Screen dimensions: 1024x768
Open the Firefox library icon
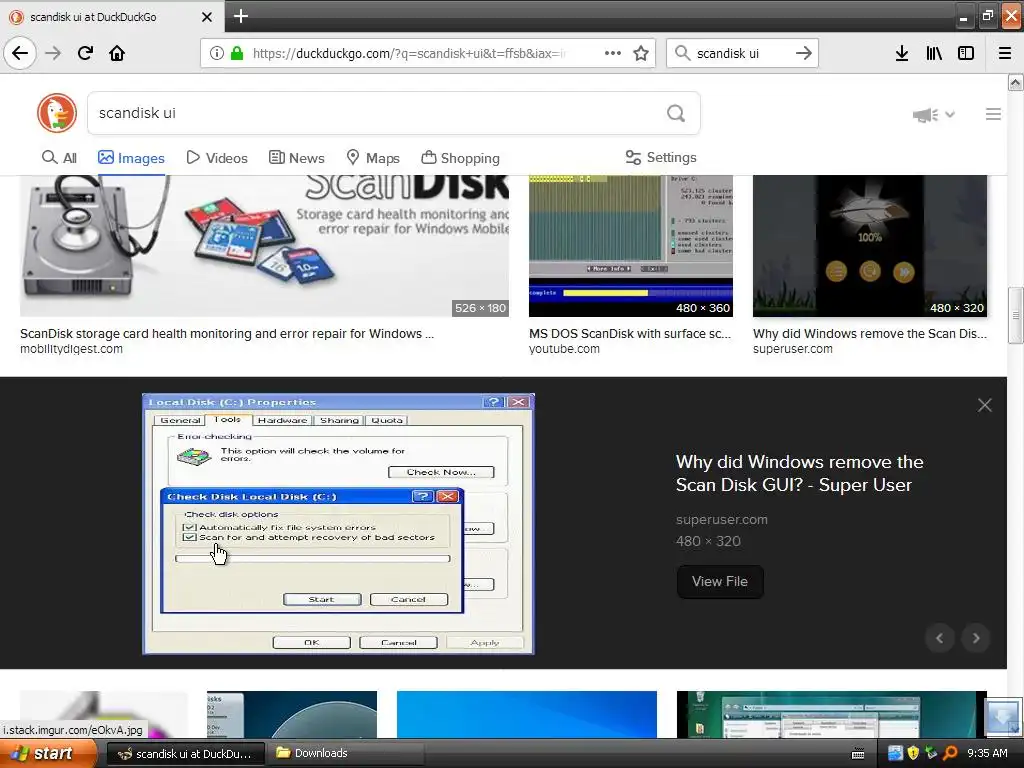pyautogui.click(x=934, y=53)
